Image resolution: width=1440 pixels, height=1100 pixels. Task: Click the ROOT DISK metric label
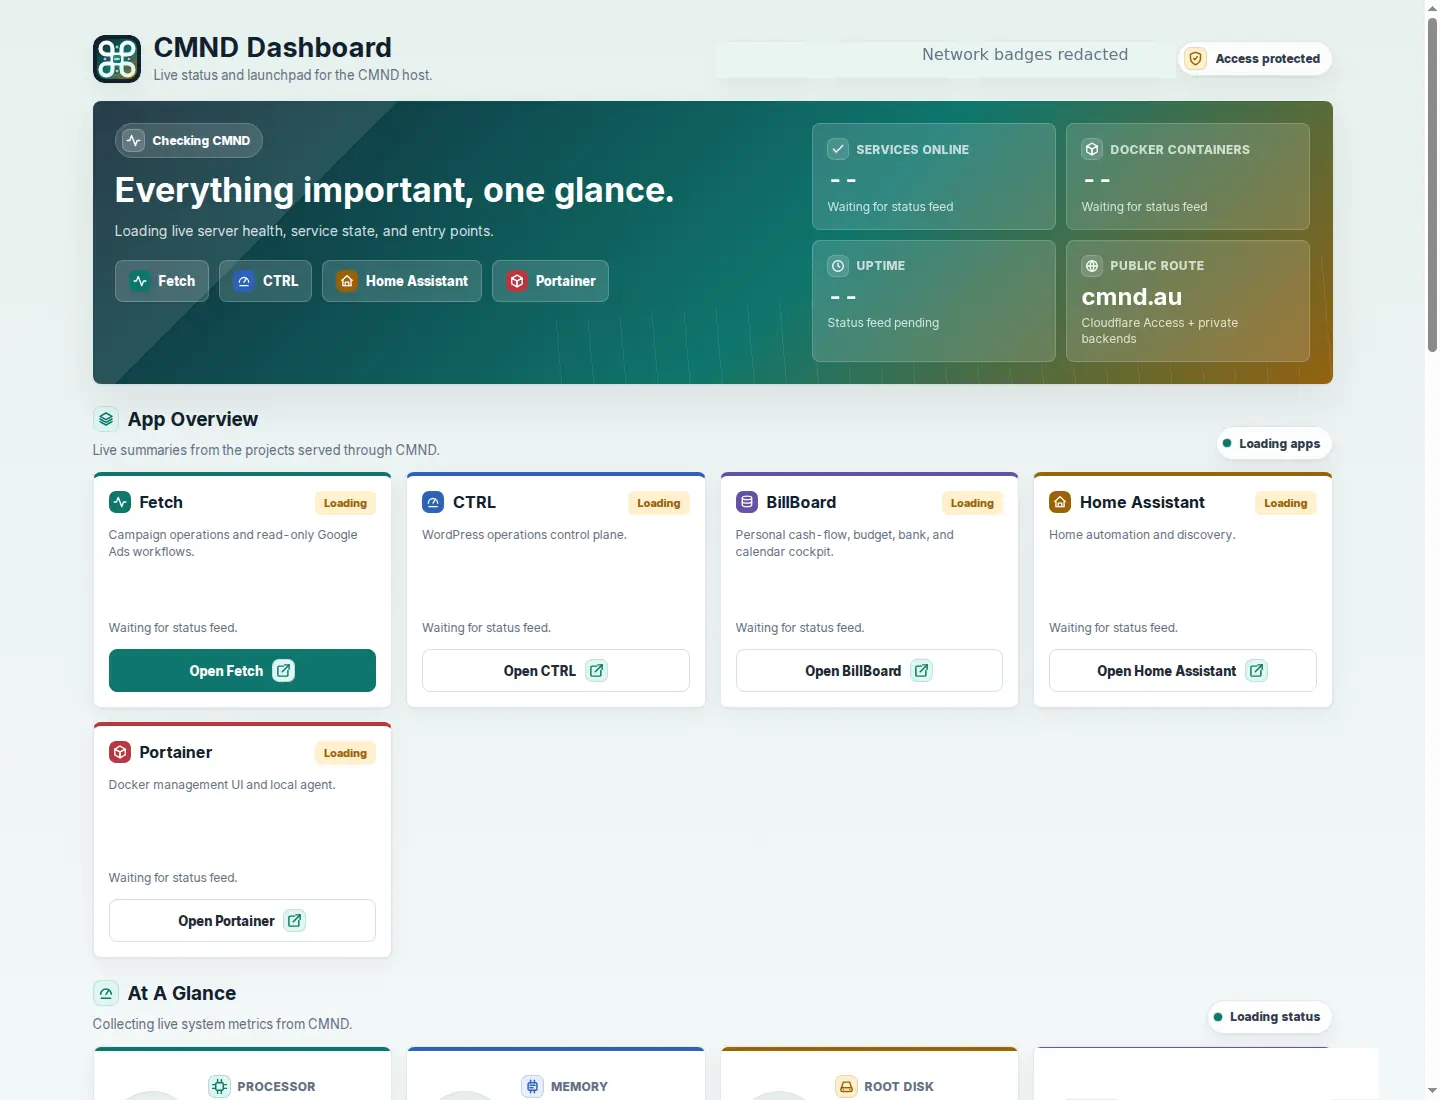[x=899, y=1087]
